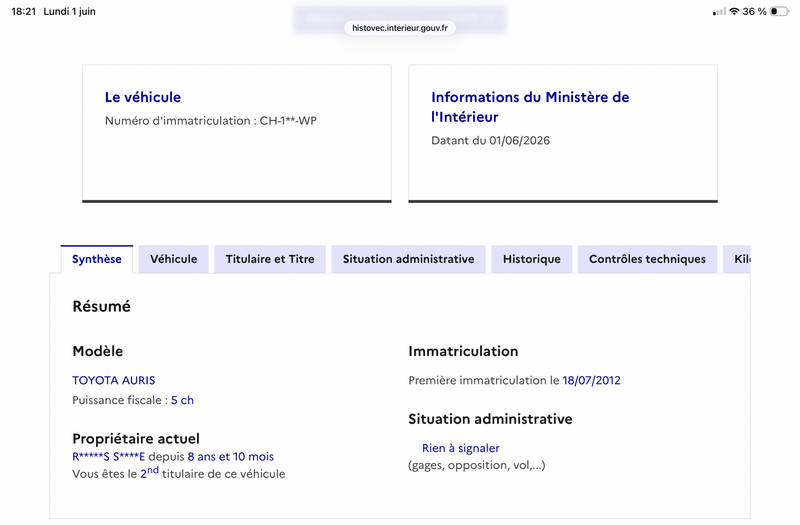
Task: Click the TOYOTA AURIS model name
Action: pyautogui.click(x=114, y=380)
